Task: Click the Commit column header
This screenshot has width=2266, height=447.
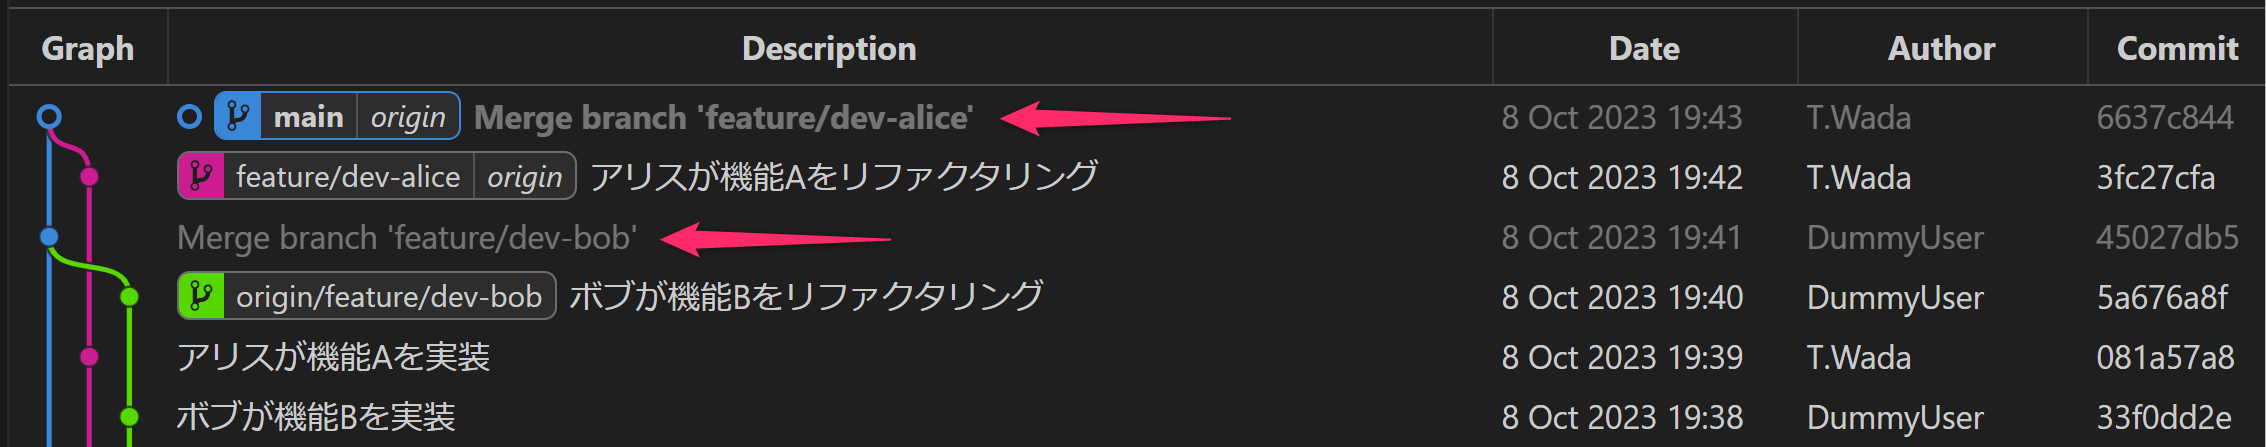Action: (x=2177, y=49)
